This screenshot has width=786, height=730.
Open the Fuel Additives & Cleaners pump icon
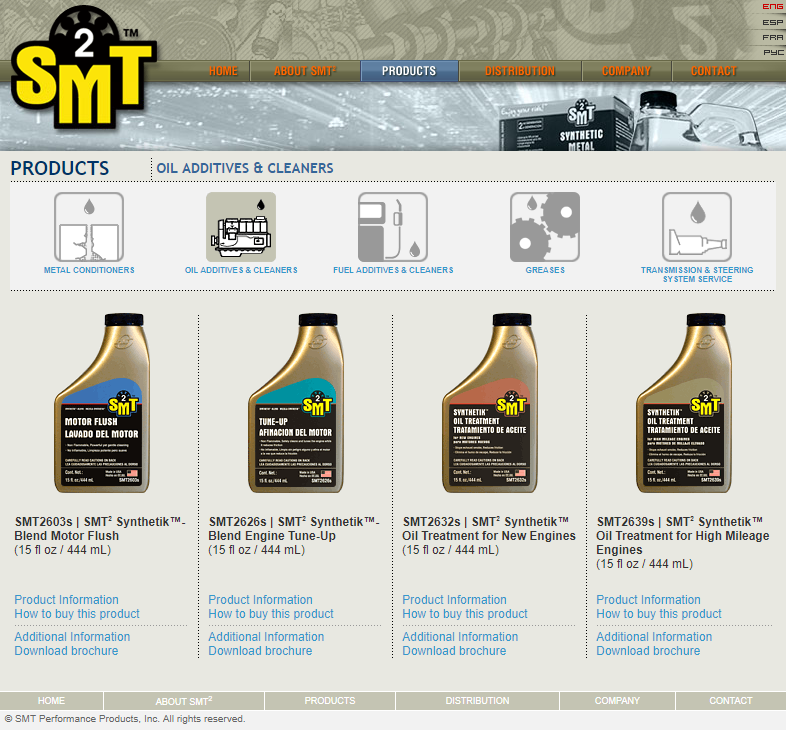pos(393,227)
